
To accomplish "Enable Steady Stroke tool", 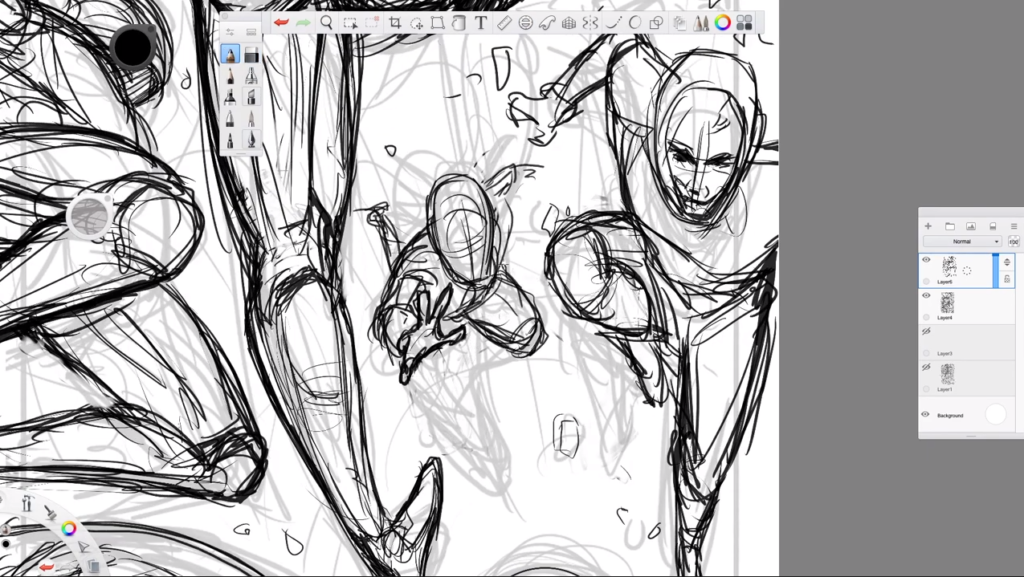I will (613, 23).
